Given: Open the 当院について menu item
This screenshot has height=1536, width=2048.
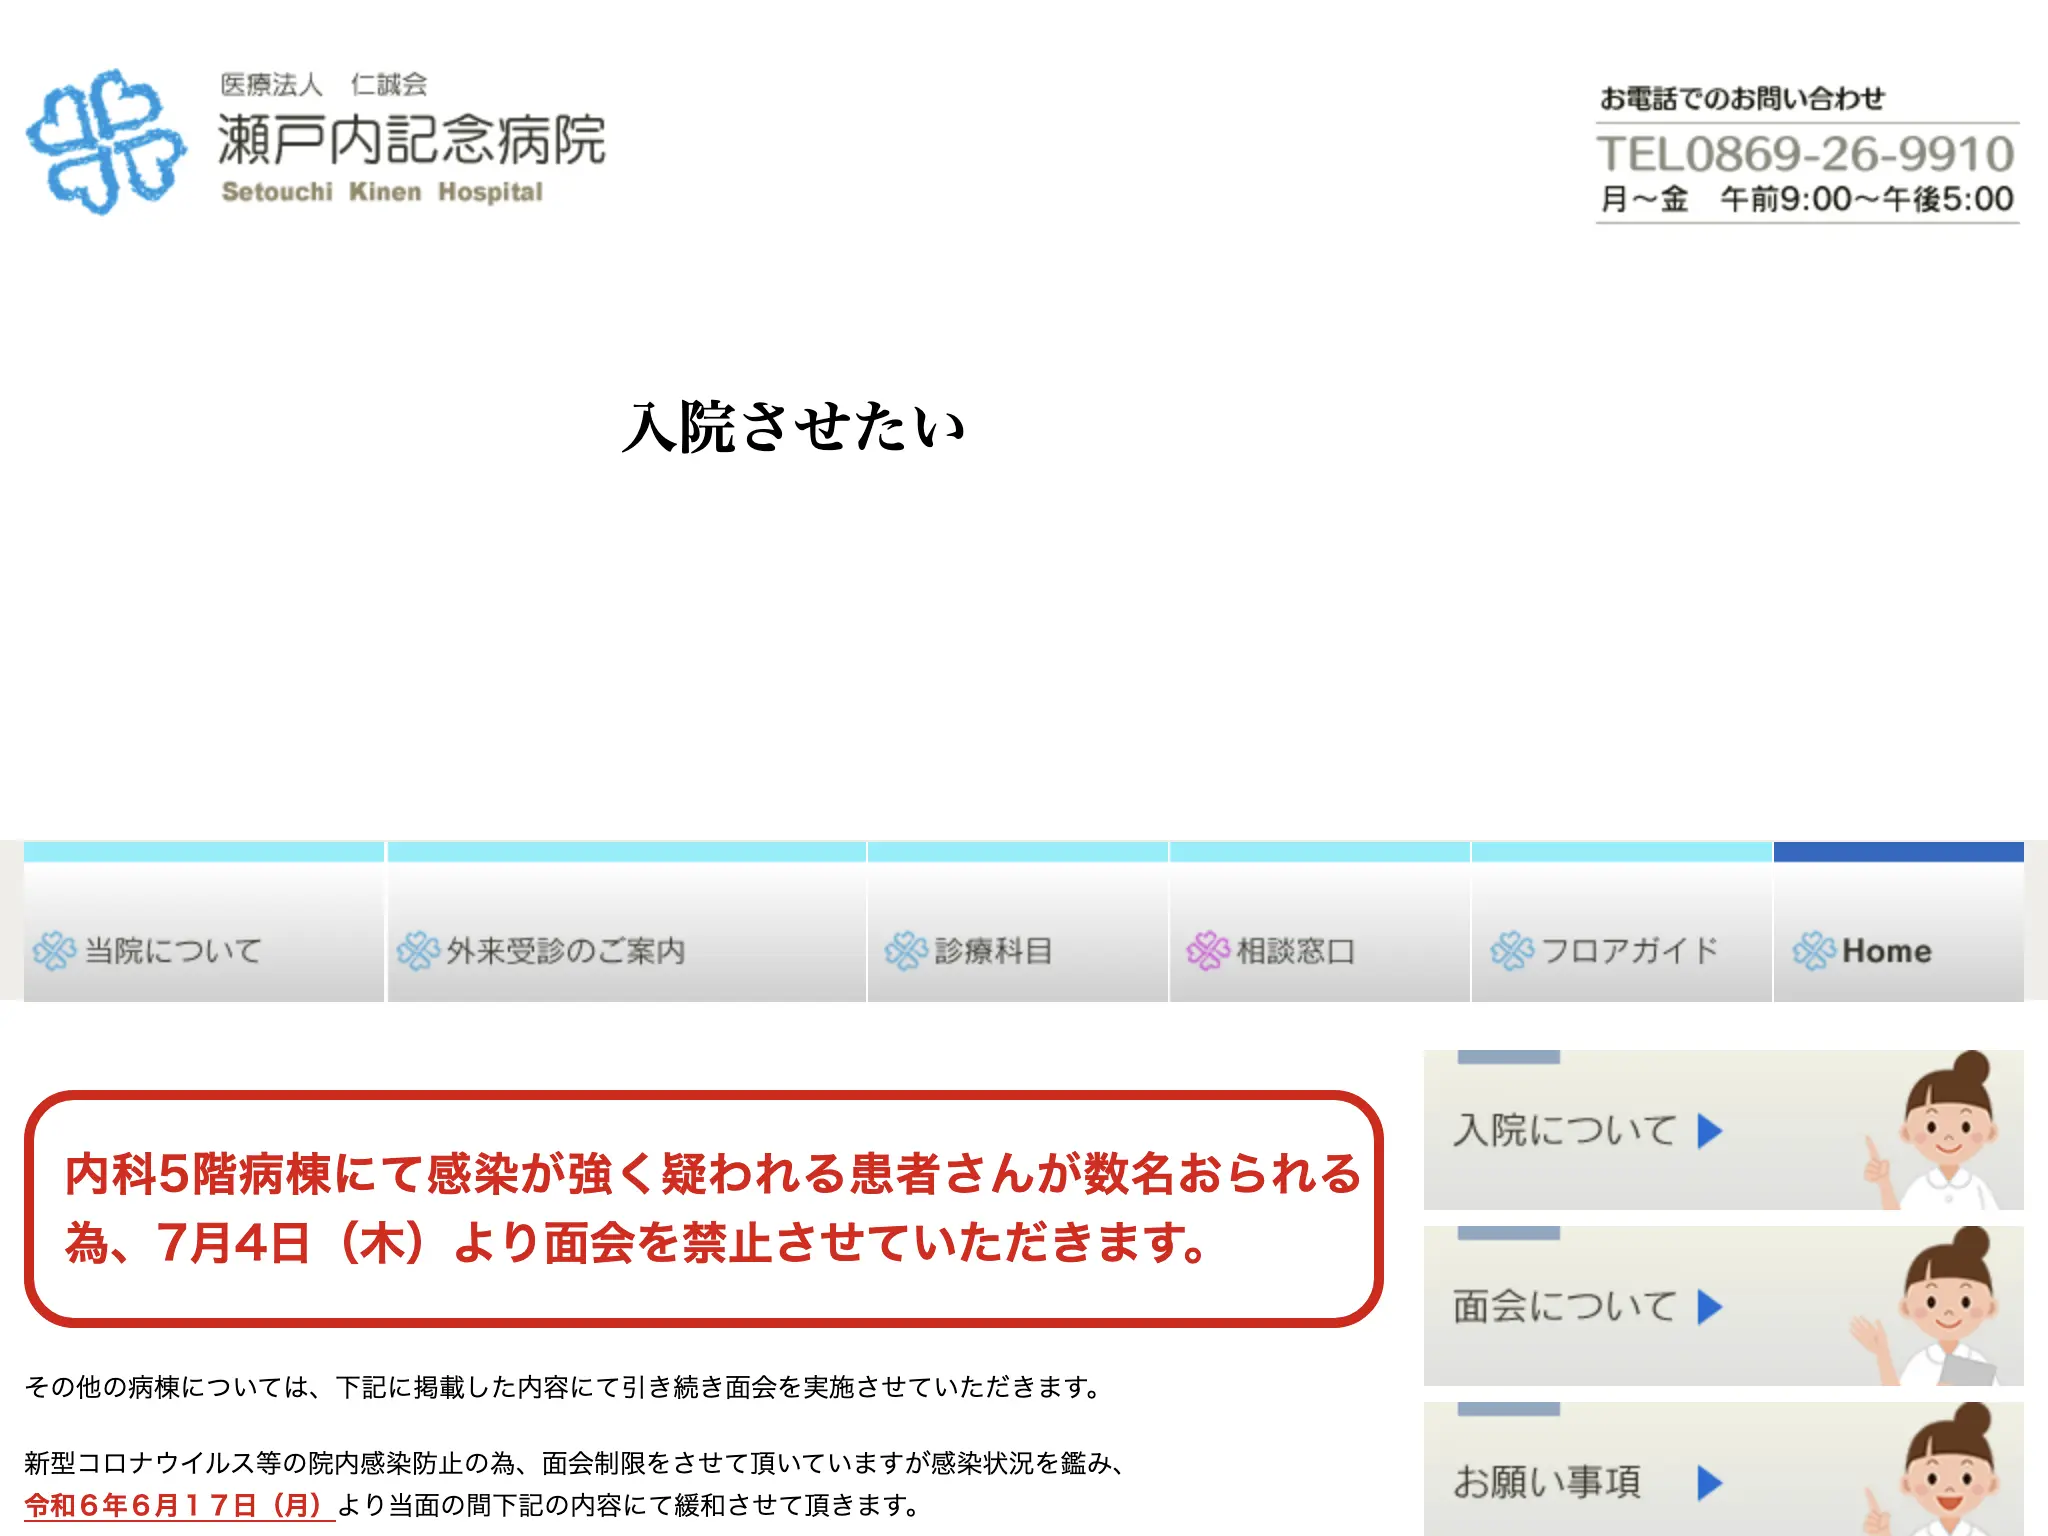Looking at the screenshot, I should (204, 922).
